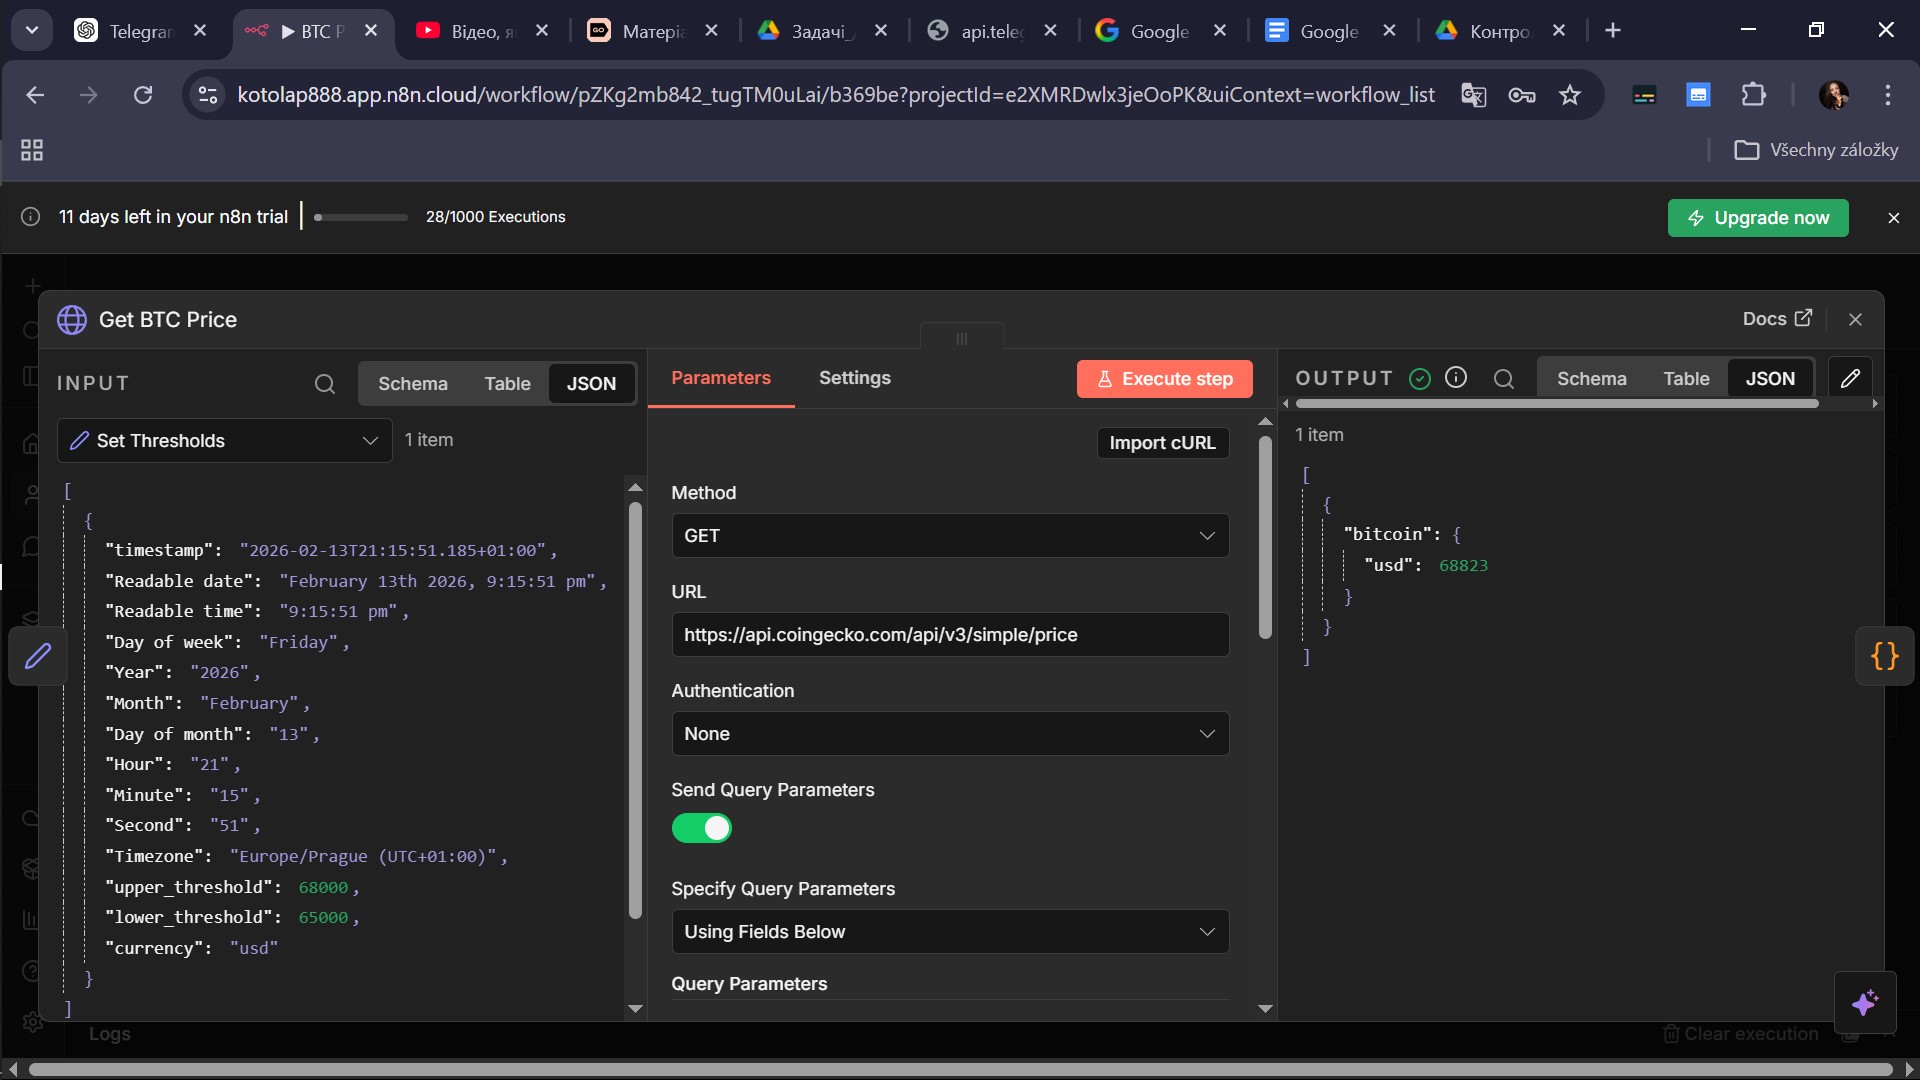Open the Authentication None dropdown
Viewport: 1920px width, 1080px height.
click(x=950, y=734)
